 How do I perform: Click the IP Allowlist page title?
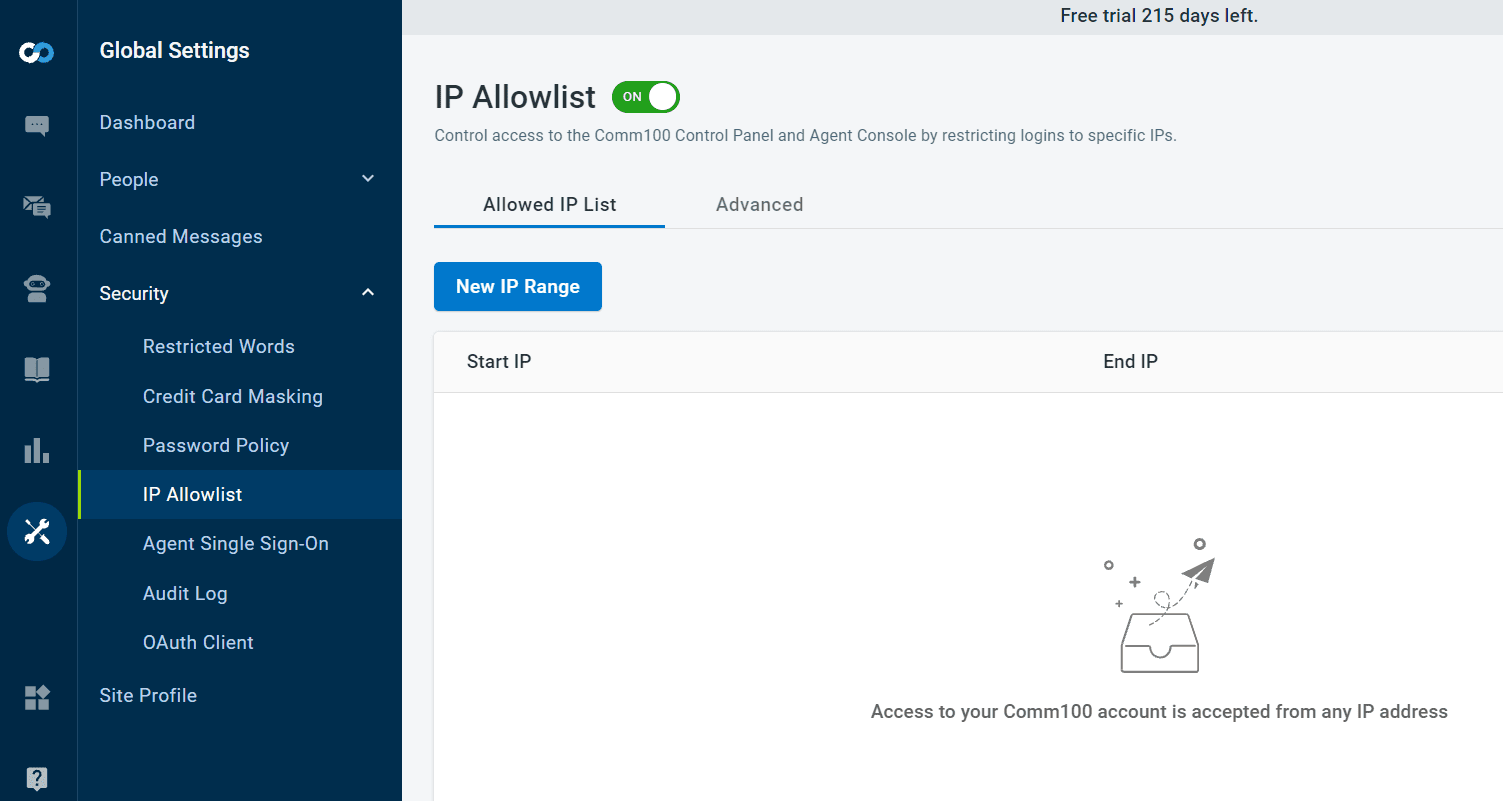click(515, 97)
